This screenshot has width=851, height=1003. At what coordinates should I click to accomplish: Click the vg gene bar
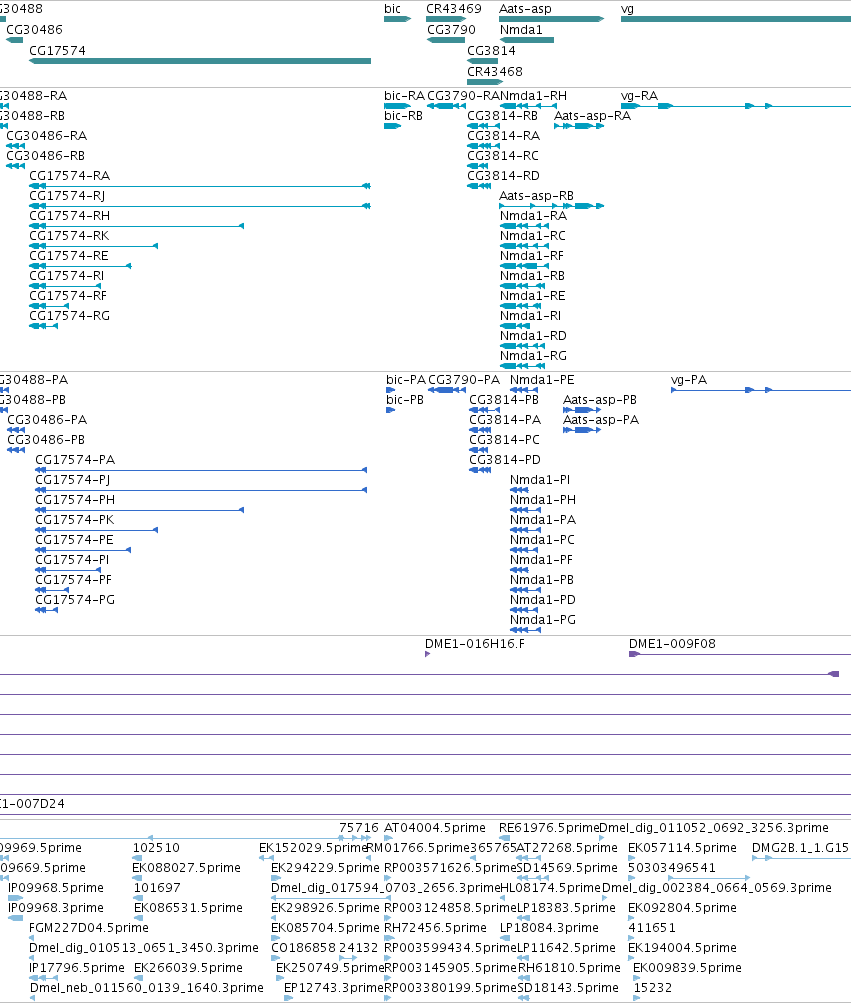(x=736, y=19)
